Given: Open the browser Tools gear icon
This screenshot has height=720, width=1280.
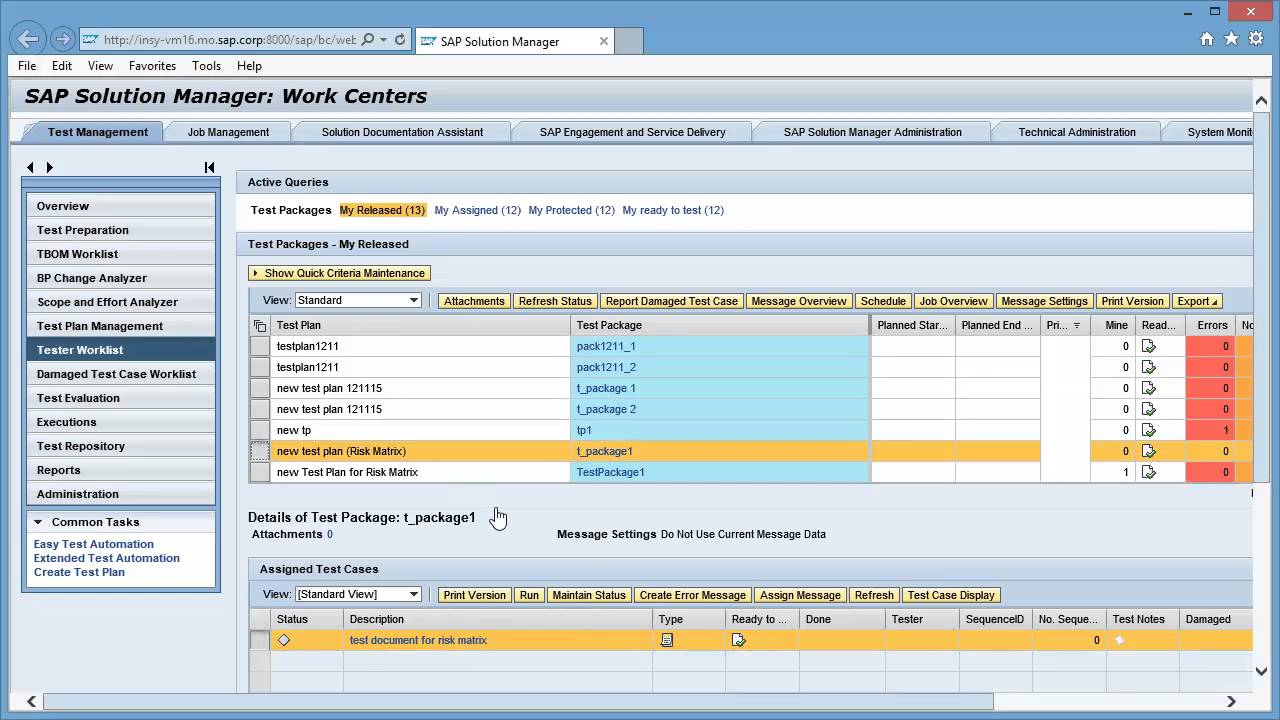Looking at the screenshot, I should 1256,39.
